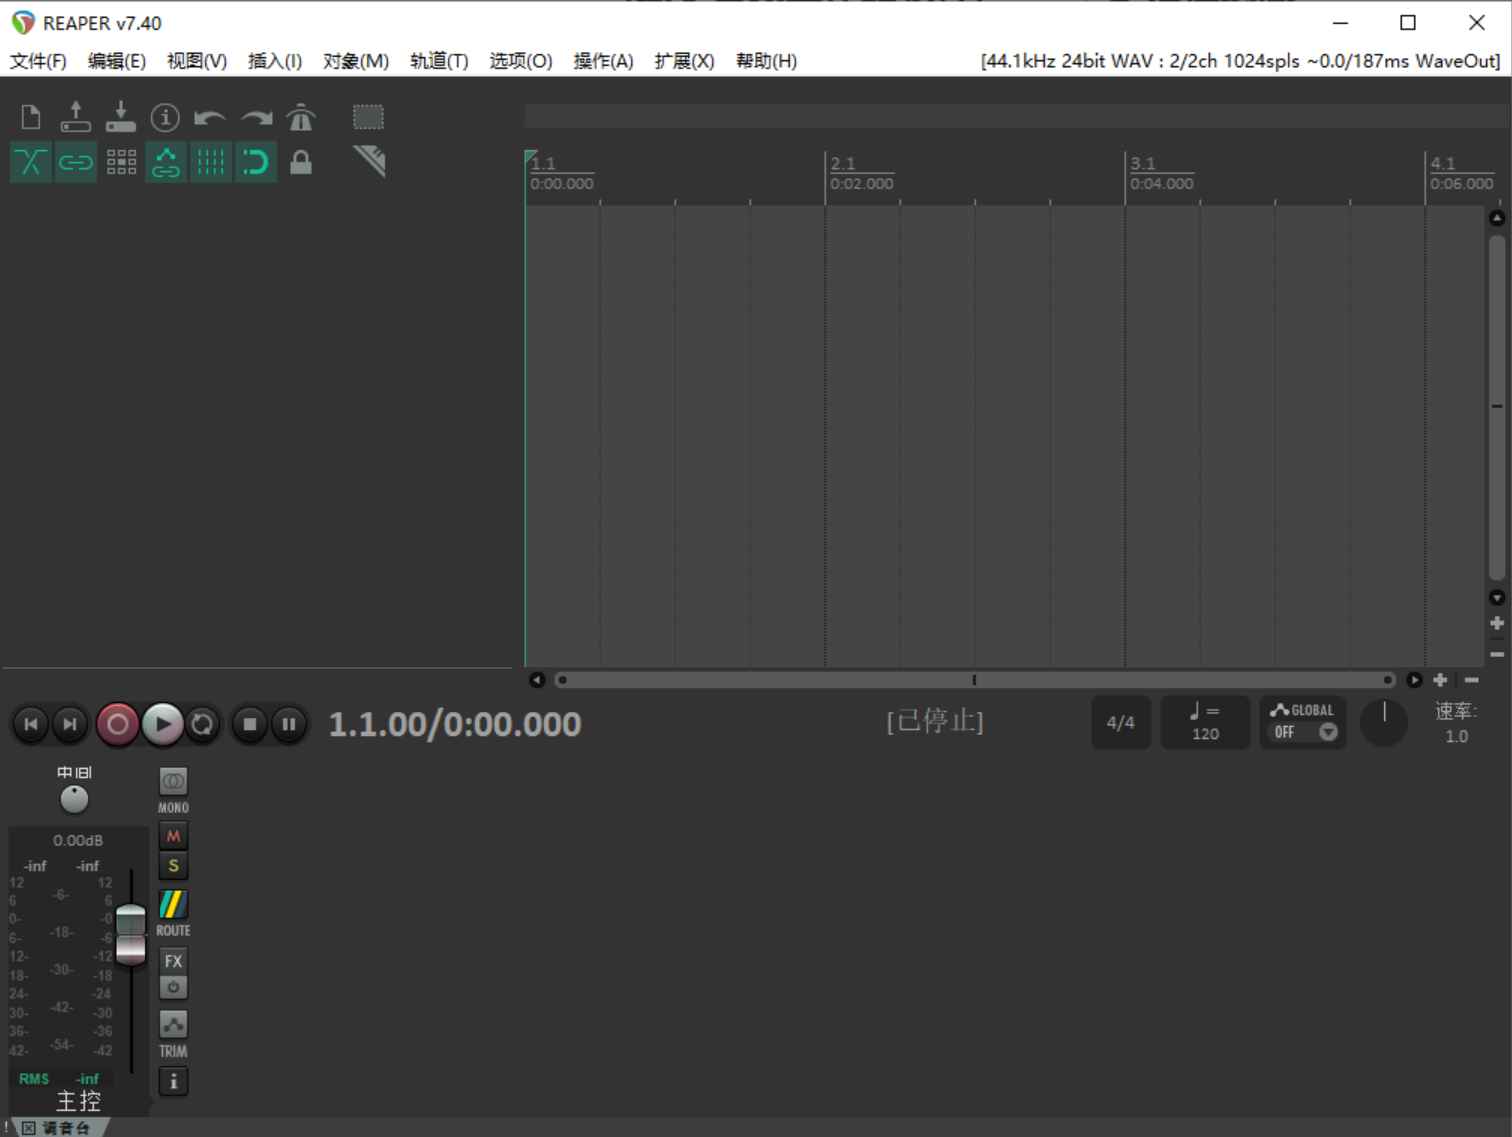
Task: Create a new project with the blank page icon
Action: tap(30, 116)
